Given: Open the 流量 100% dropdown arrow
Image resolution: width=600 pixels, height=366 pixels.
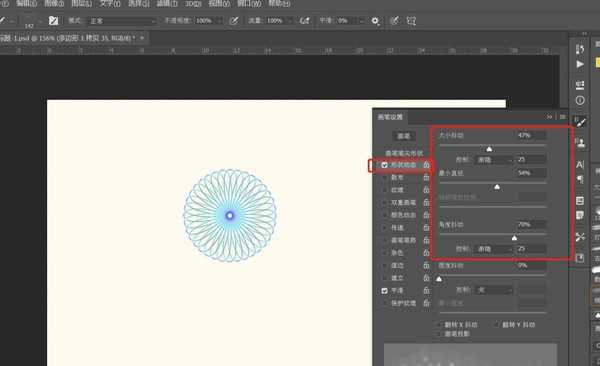Looking at the screenshot, I should (x=290, y=21).
